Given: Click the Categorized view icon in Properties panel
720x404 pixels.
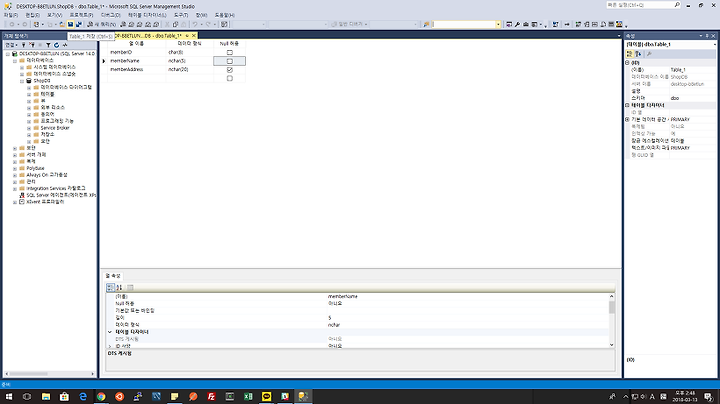Looking at the screenshot, I should 630,54.
